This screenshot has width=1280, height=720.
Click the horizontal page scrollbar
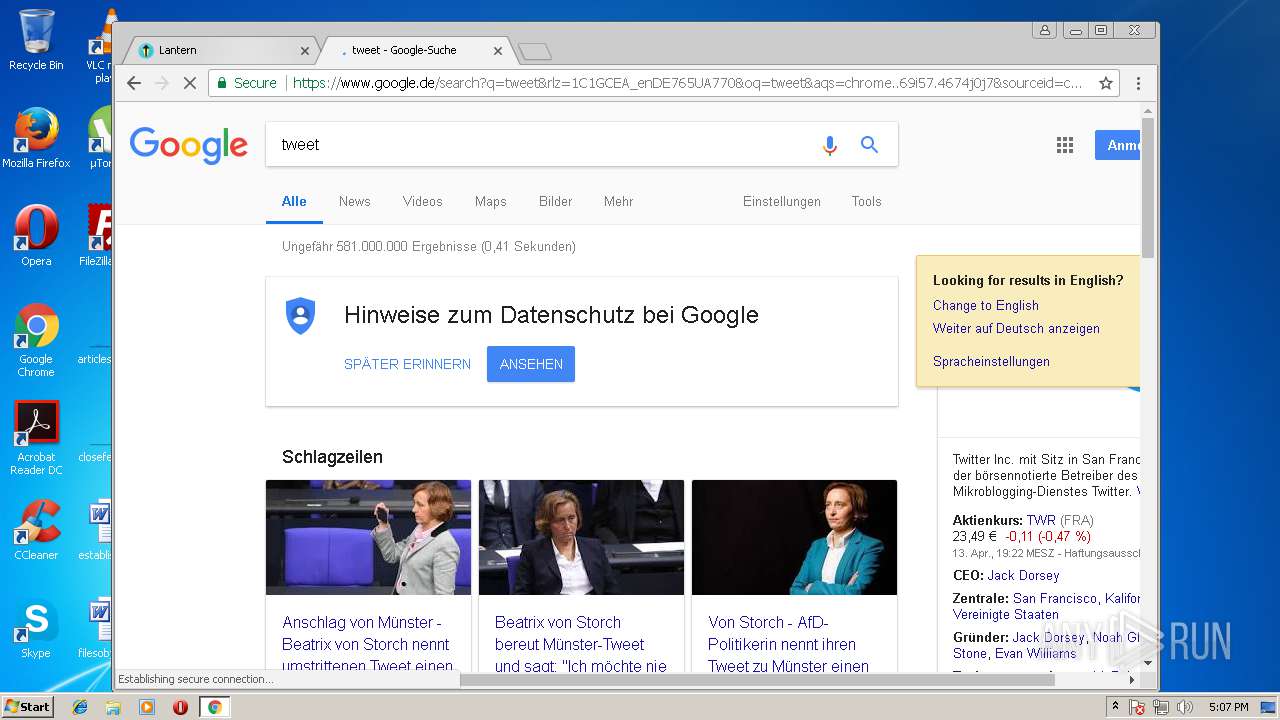(x=757, y=680)
